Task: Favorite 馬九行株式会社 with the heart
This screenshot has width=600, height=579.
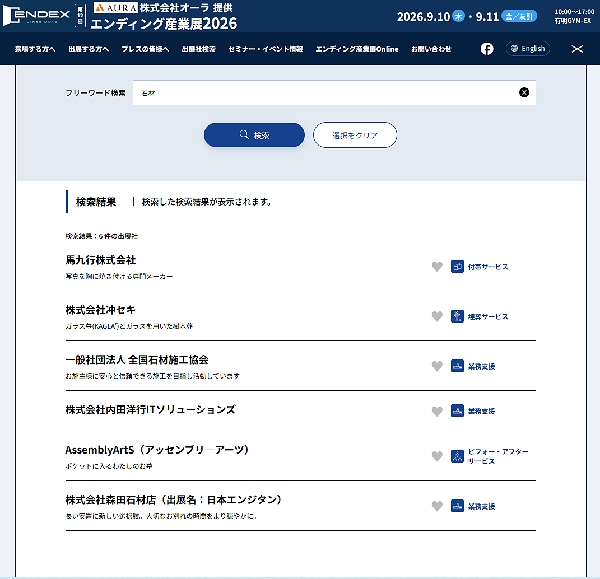Action: coord(437,266)
